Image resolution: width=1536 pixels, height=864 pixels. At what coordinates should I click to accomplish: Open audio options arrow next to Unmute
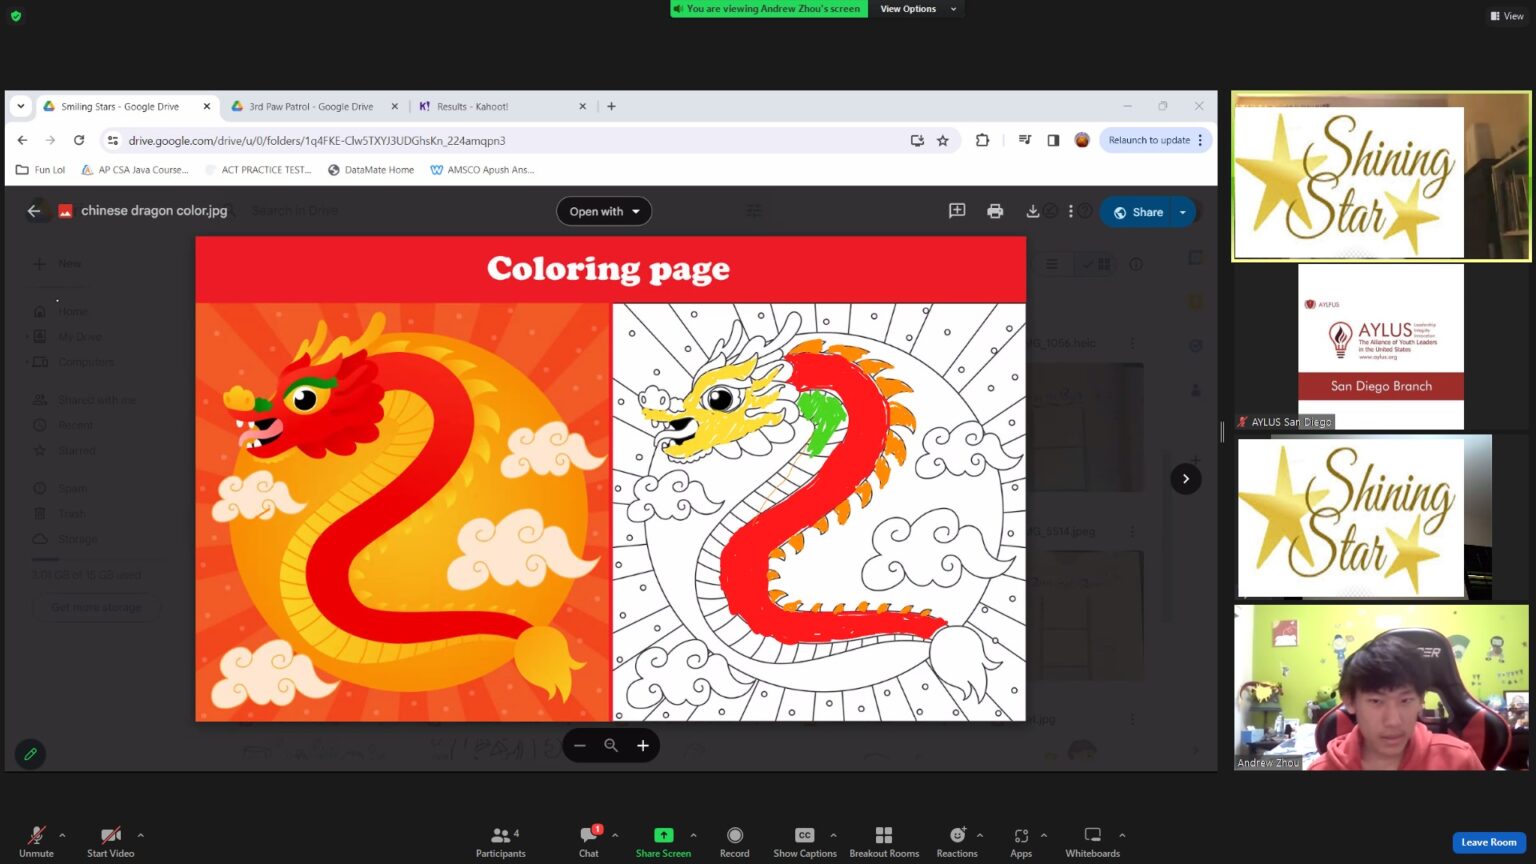pyautogui.click(x=62, y=835)
